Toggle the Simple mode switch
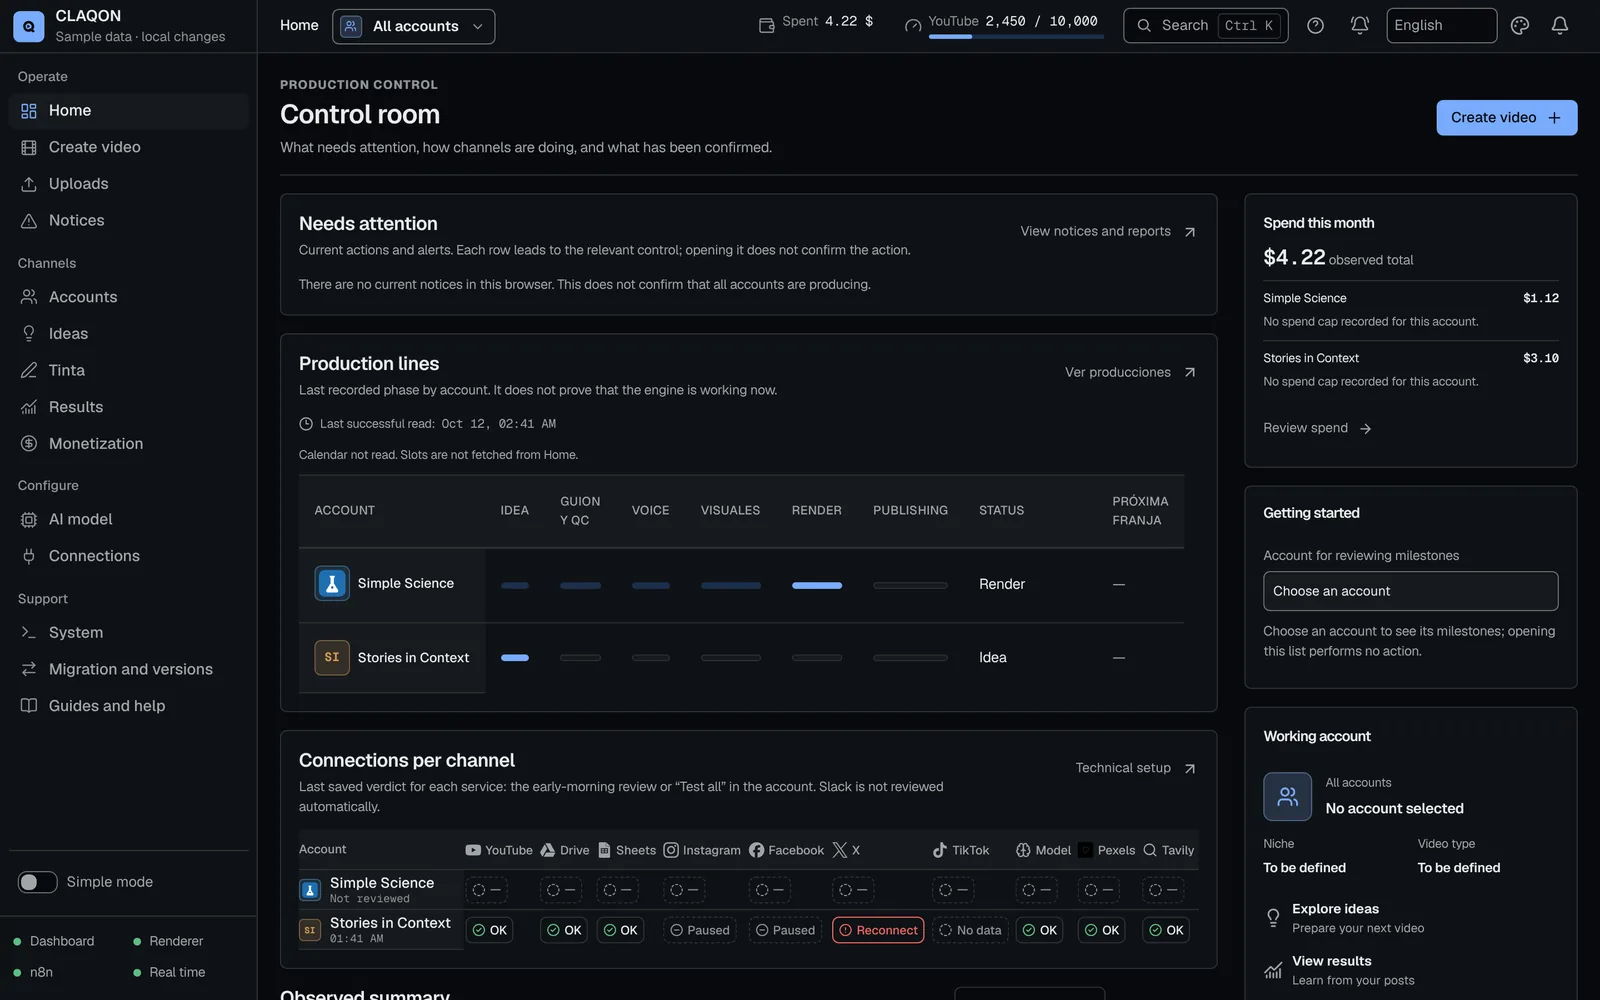The width and height of the screenshot is (1600, 1000). point(38,882)
